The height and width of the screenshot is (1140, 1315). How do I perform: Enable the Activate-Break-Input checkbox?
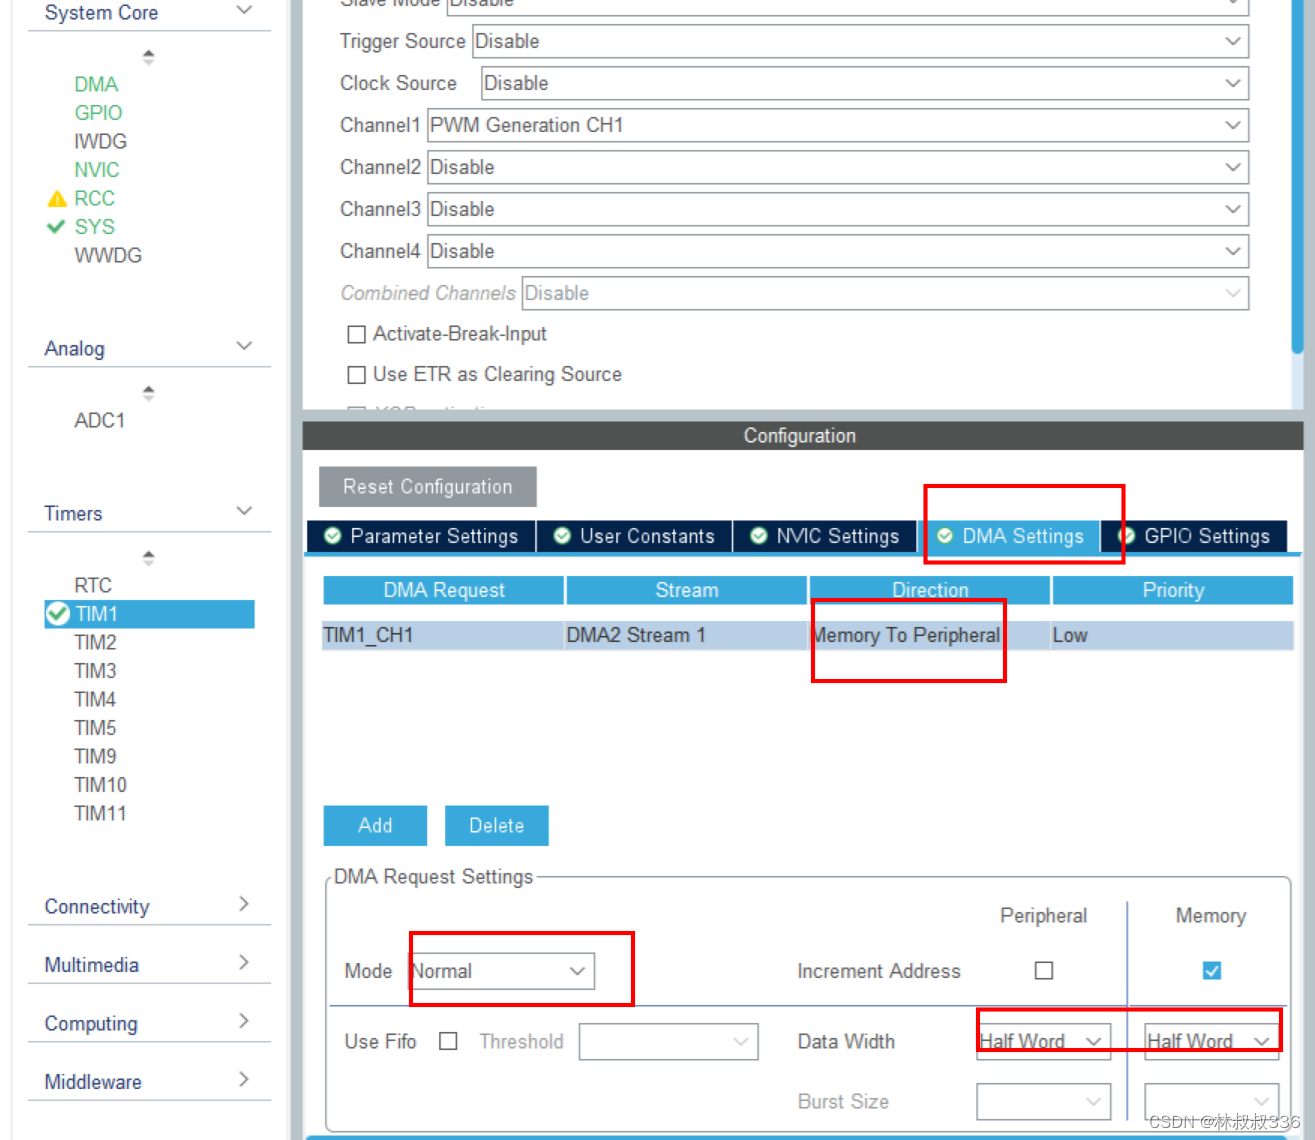[356, 334]
